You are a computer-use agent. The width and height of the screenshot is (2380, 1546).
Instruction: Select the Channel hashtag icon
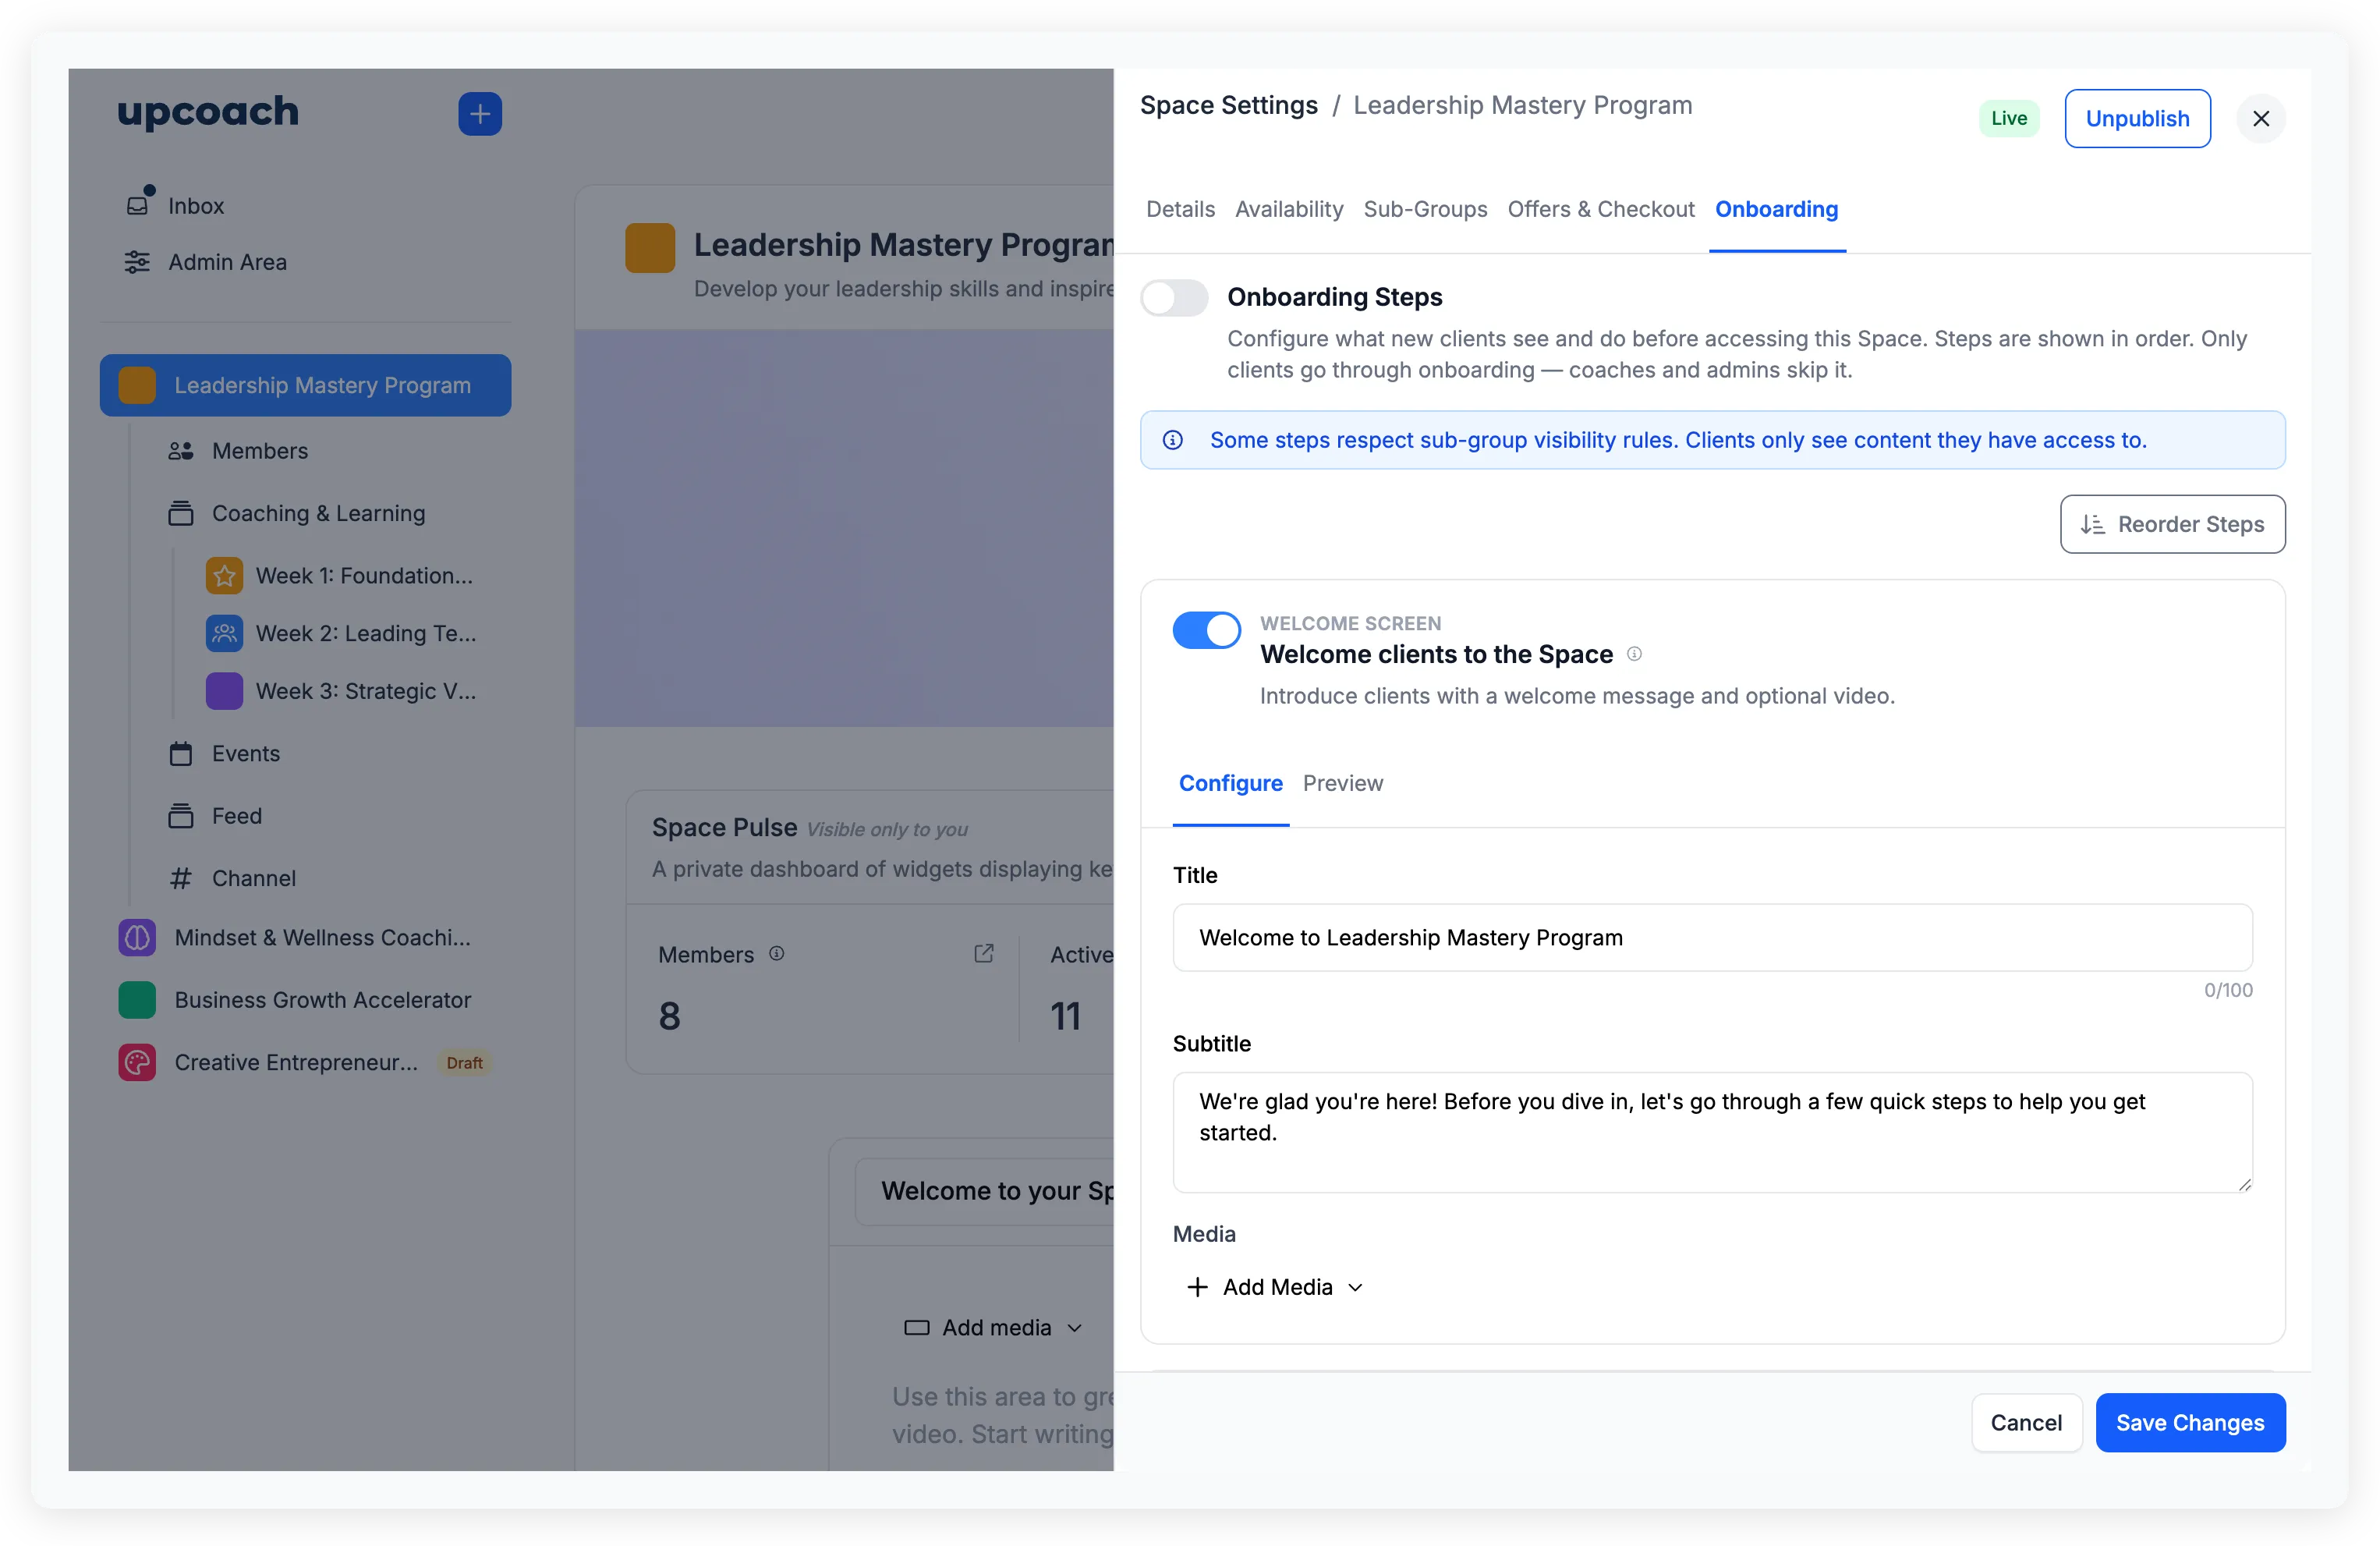click(x=181, y=878)
